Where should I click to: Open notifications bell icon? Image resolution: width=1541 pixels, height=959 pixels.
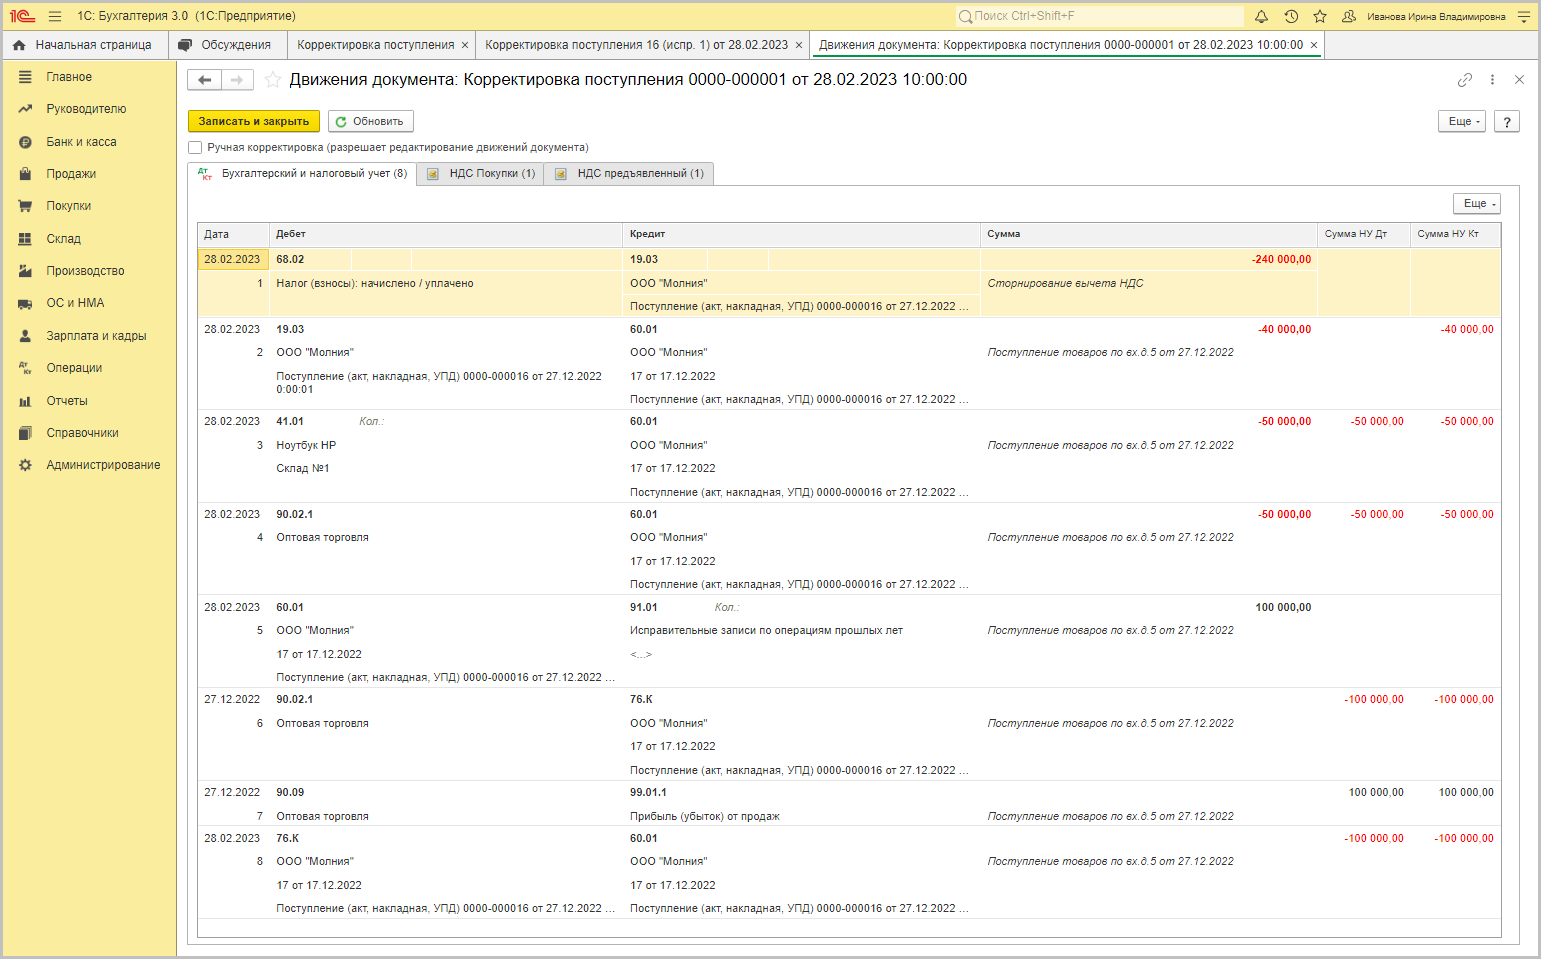tap(1261, 16)
